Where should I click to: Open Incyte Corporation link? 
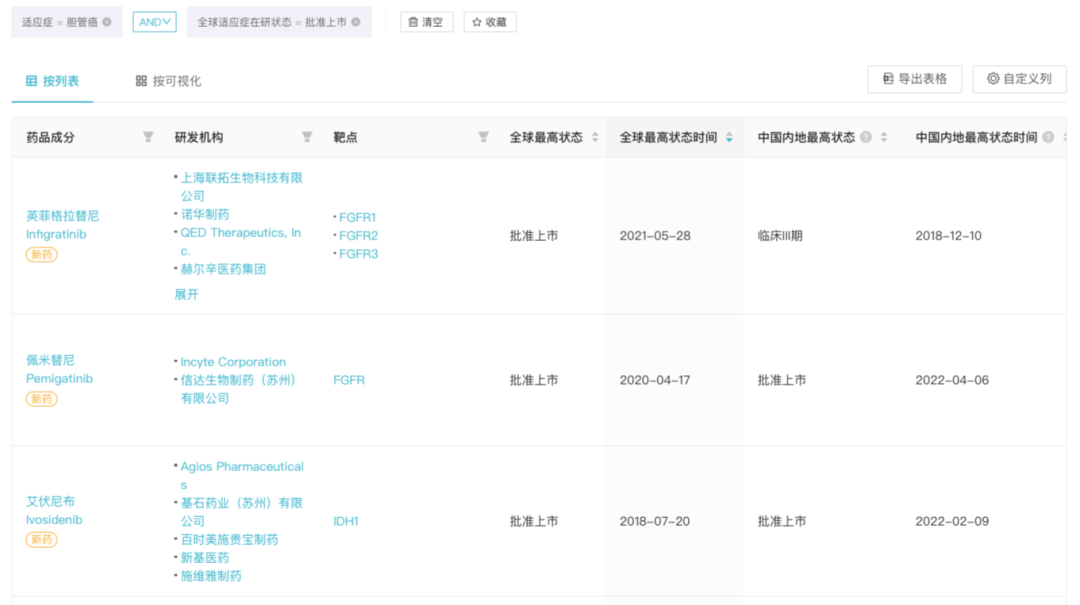tap(233, 362)
